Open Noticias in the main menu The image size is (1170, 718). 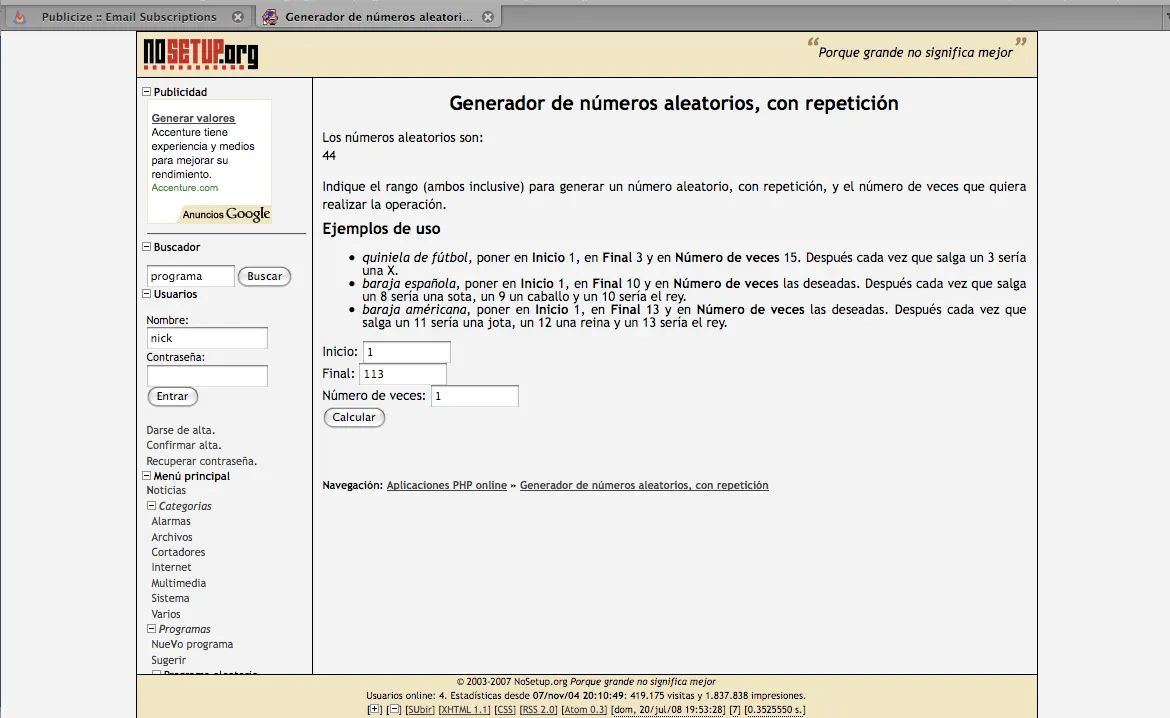pos(166,490)
